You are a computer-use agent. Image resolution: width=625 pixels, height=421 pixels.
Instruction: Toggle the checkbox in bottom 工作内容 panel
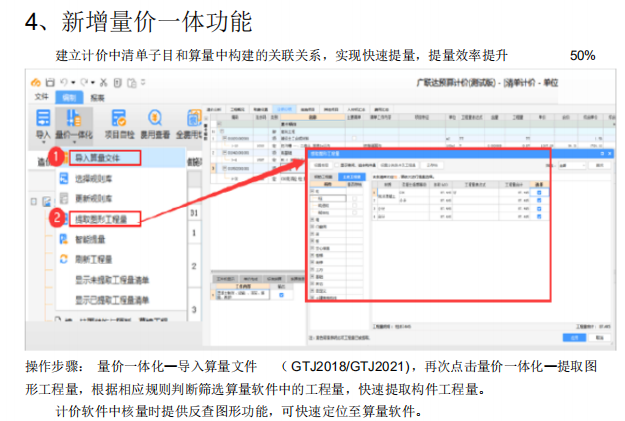coord(281,295)
